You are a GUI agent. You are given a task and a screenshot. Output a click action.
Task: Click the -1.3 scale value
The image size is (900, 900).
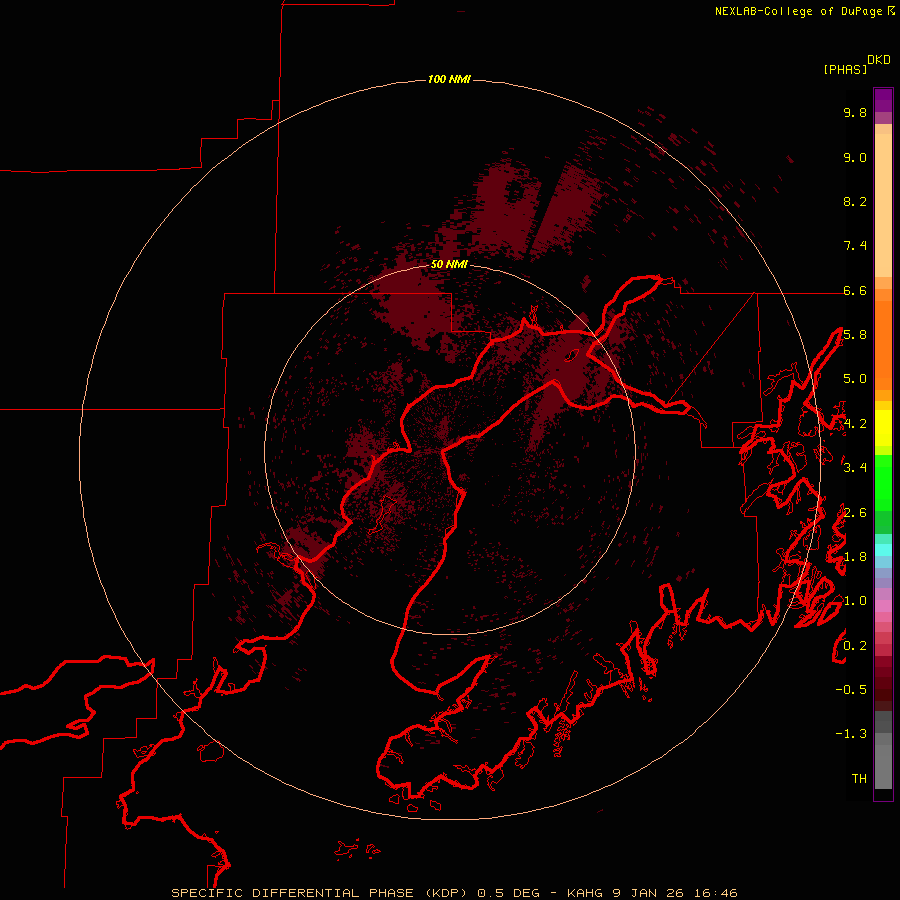pos(851,734)
